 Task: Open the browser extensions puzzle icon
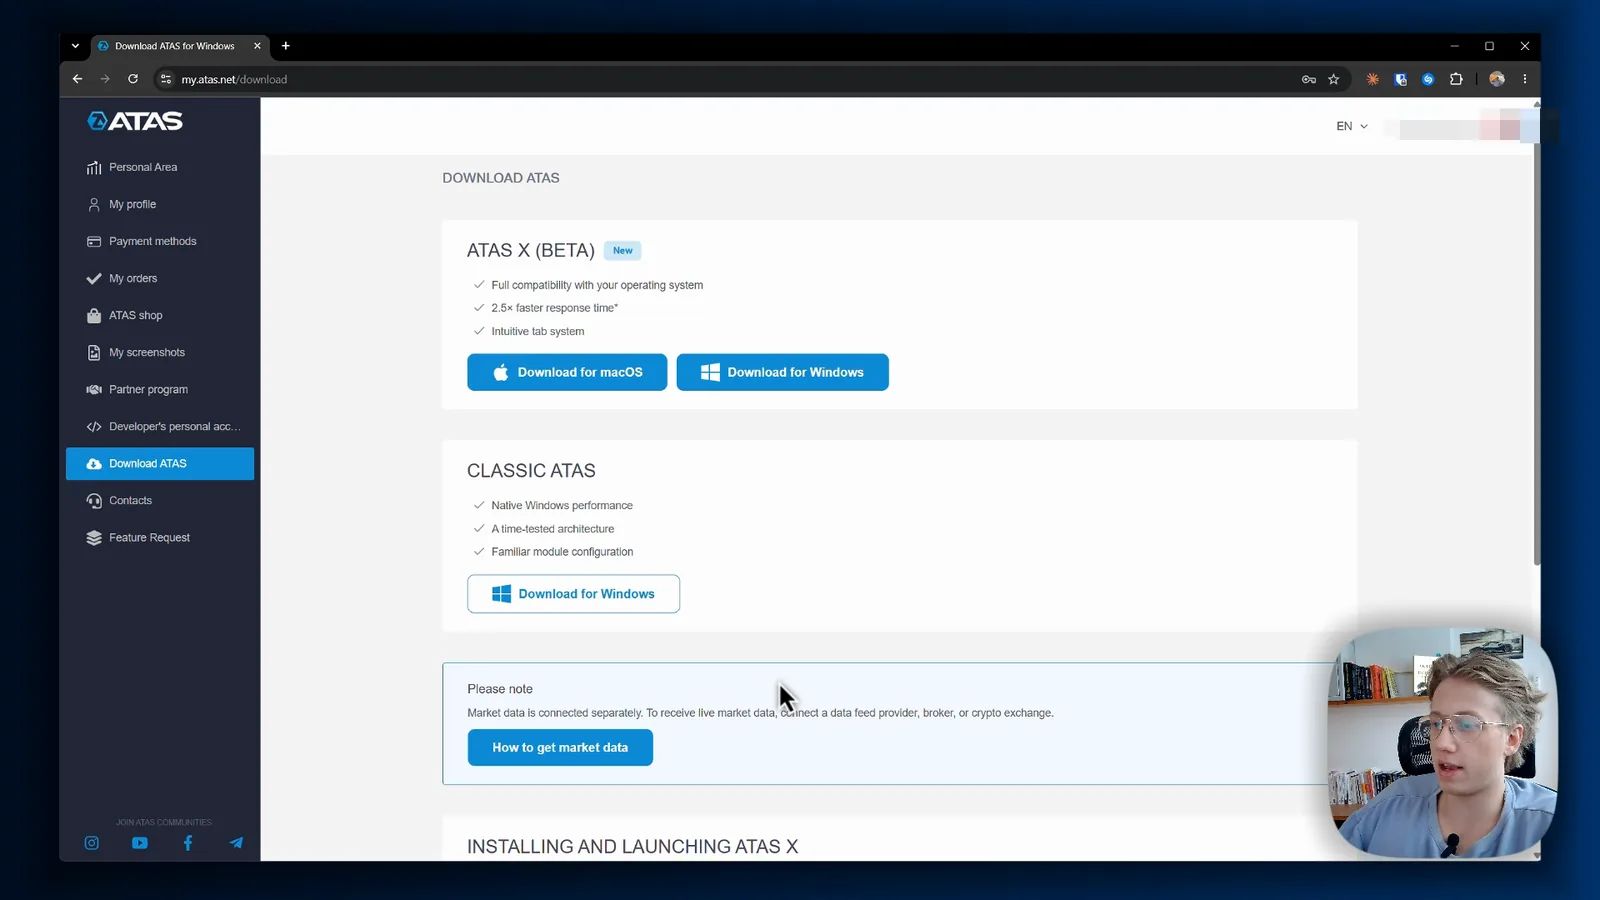coord(1456,79)
